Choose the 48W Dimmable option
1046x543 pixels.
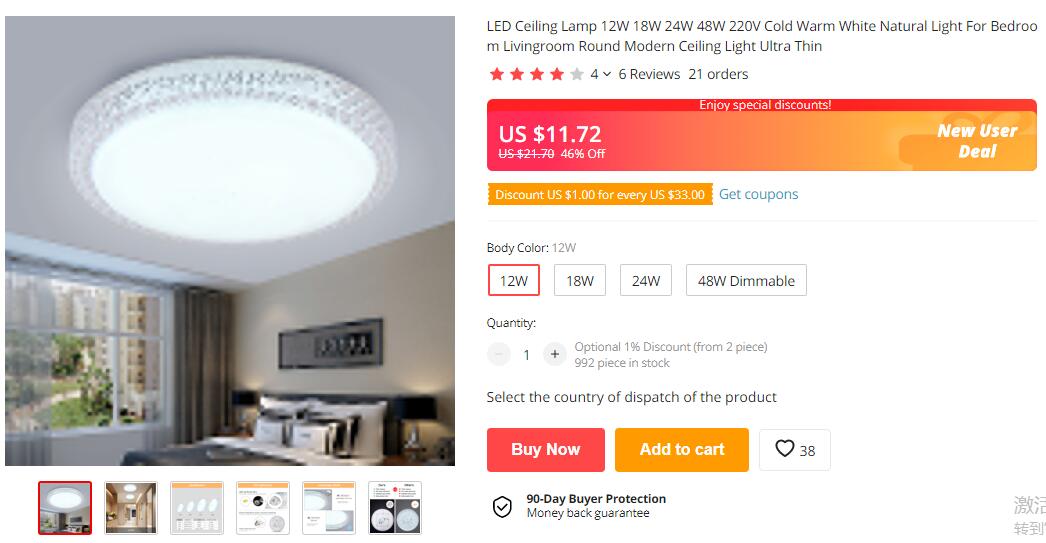(746, 280)
